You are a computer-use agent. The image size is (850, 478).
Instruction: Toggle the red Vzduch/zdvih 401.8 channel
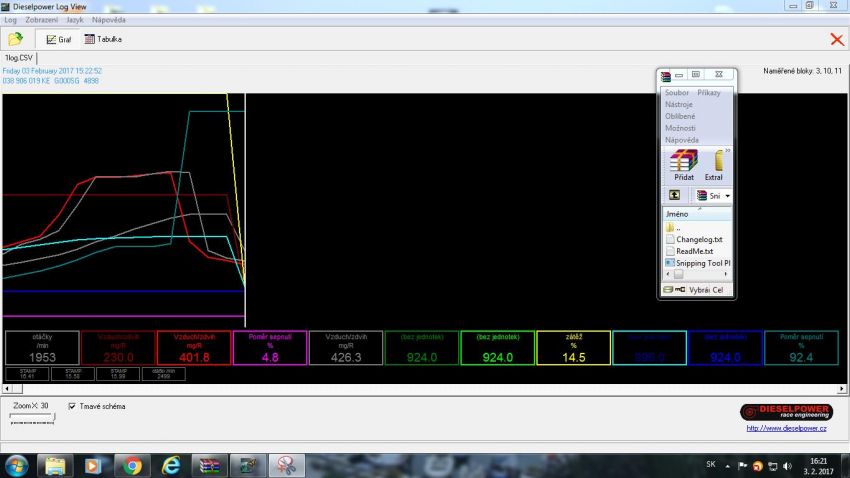tap(194, 348)
